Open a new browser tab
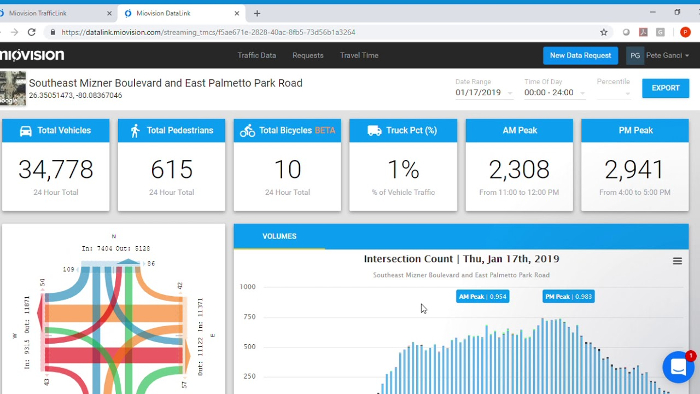The width and height of the screenshot is (700, 394). click(x=257, y=13)
